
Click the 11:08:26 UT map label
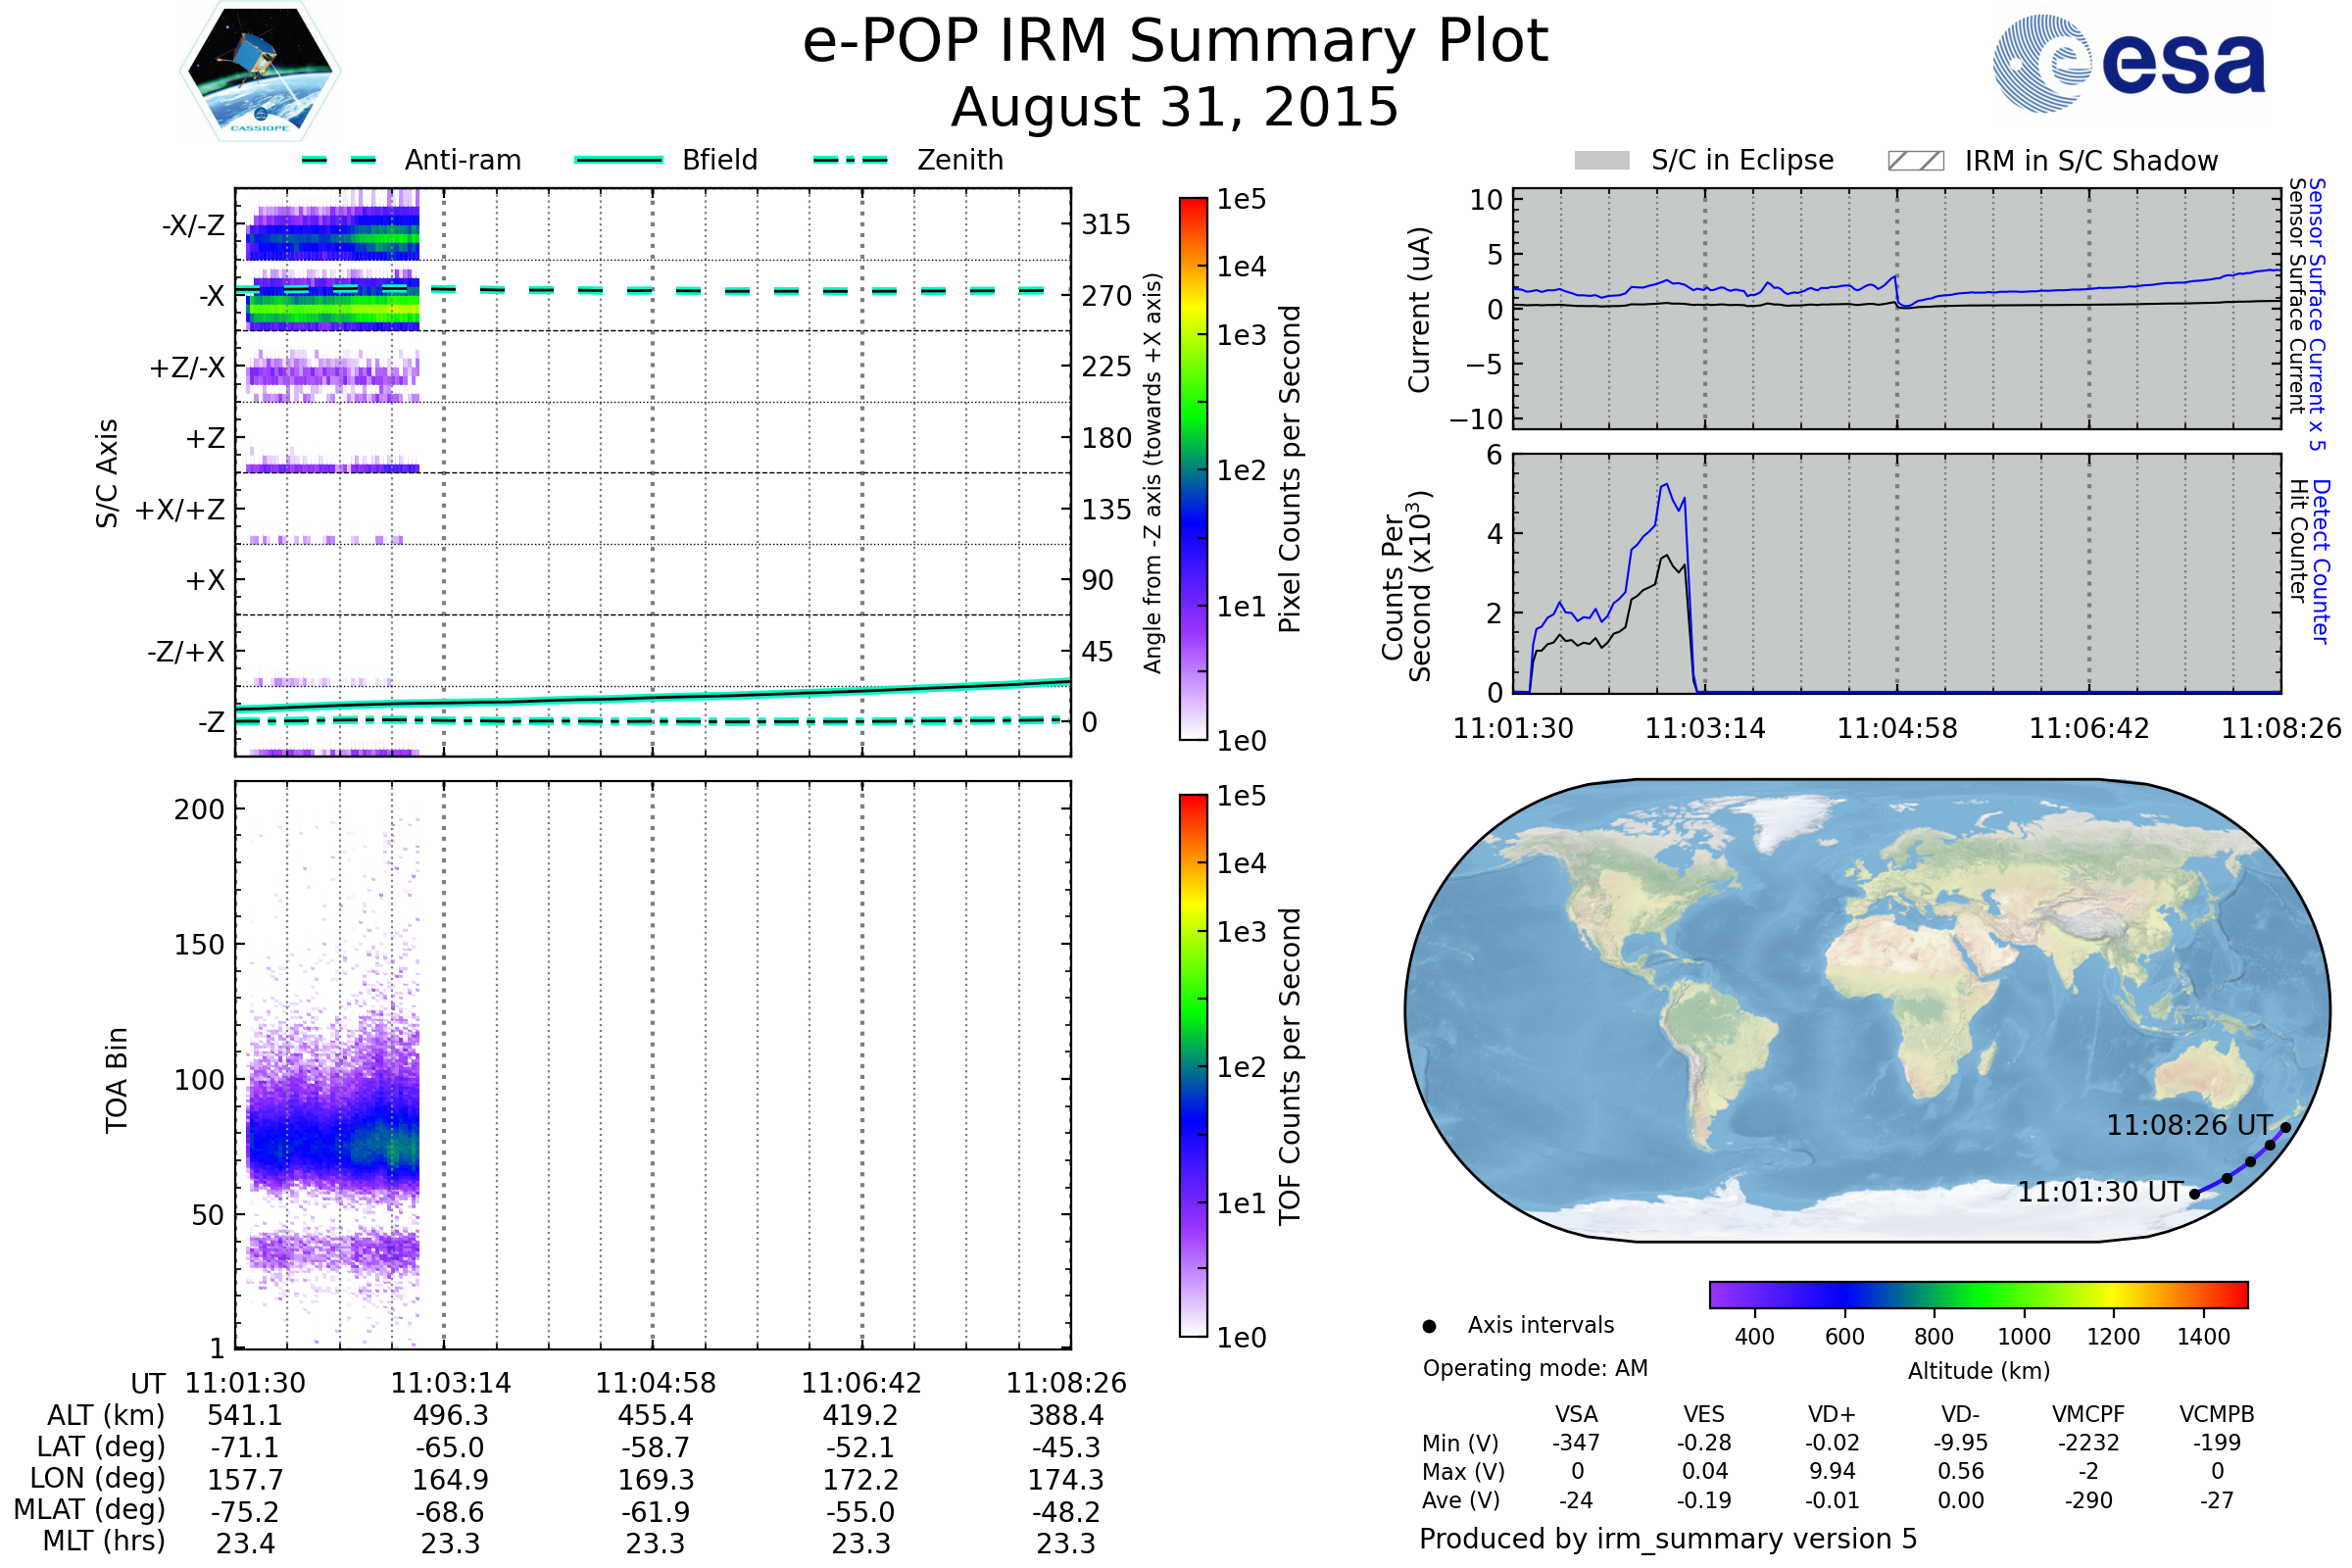point(2189,1126)
